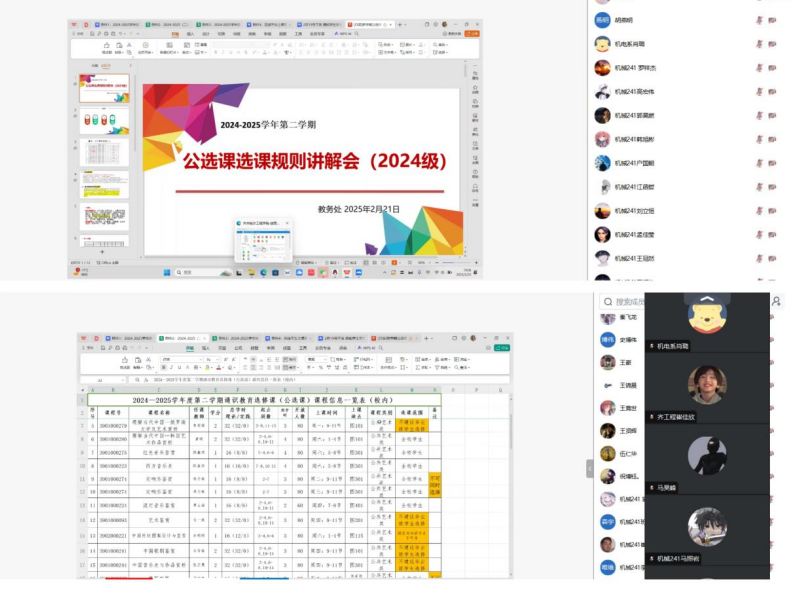Toggle the Notes (备注) pane in the presentation status bar
The width and height of the screenshot is (804, 594).
coord(332,263)
